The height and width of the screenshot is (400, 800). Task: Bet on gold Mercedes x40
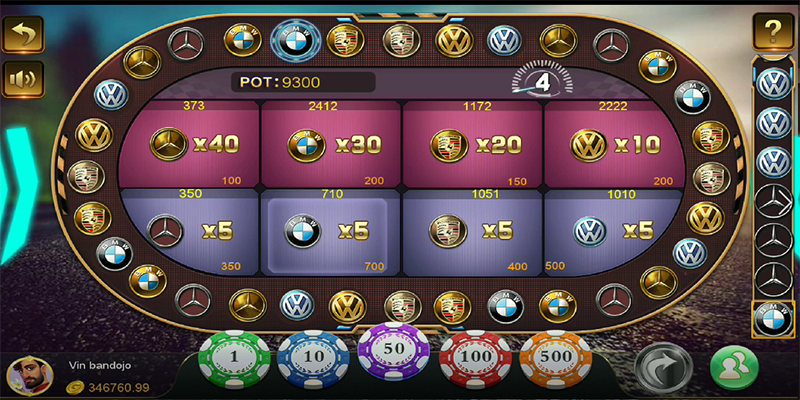click(x=189, y=144)
